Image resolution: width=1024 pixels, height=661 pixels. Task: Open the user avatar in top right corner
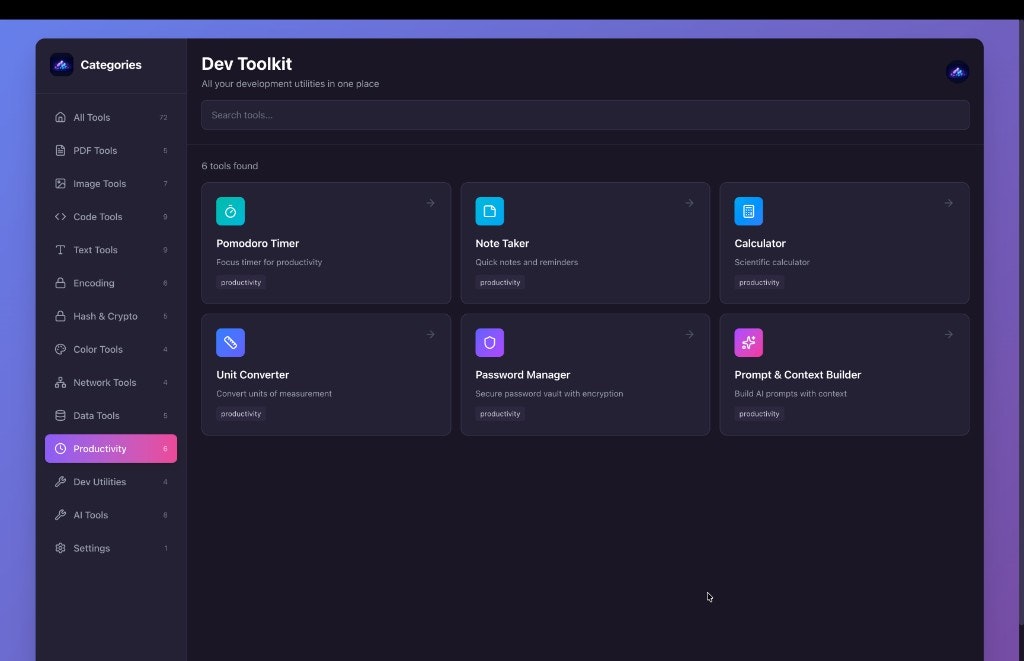click(x=957, y=71)
